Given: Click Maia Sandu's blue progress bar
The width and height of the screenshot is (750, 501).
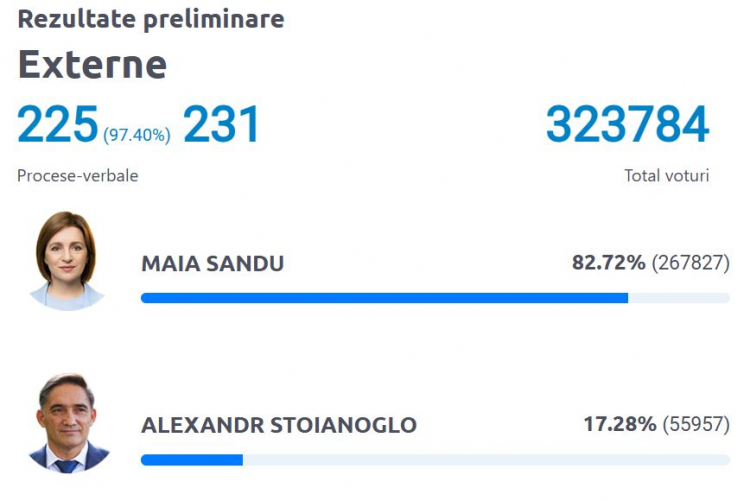Looking at the screenshot, I should [385, 298].
